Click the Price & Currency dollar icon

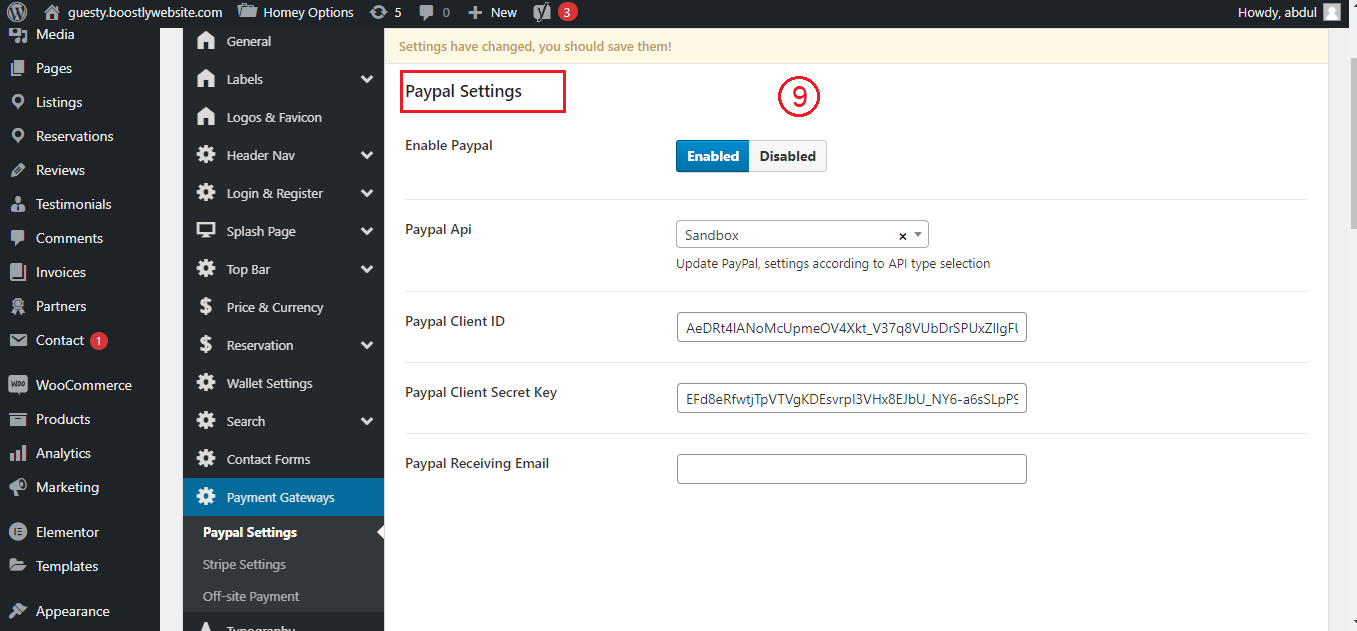click(206, 307)
